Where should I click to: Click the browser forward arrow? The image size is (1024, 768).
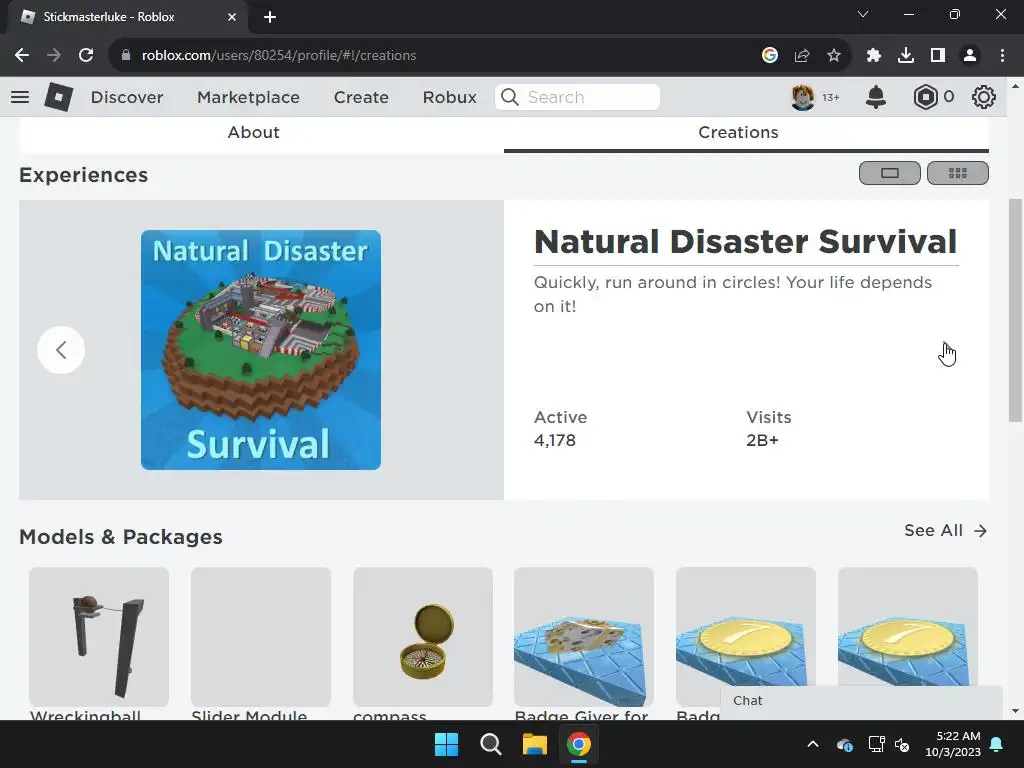tap(54, 56)
